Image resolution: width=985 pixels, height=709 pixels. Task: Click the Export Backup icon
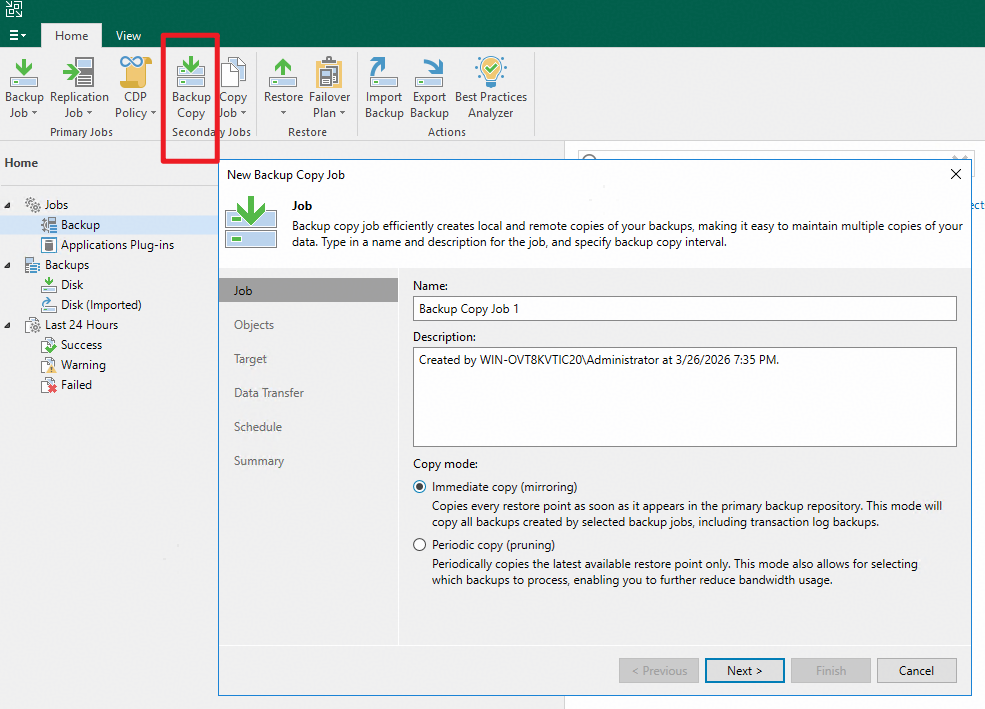pos(430,74)
